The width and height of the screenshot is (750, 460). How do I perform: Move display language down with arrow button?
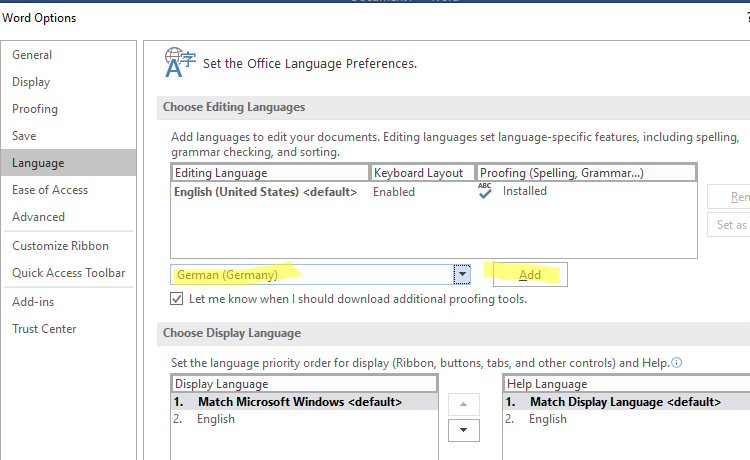[x=462, y=430]
